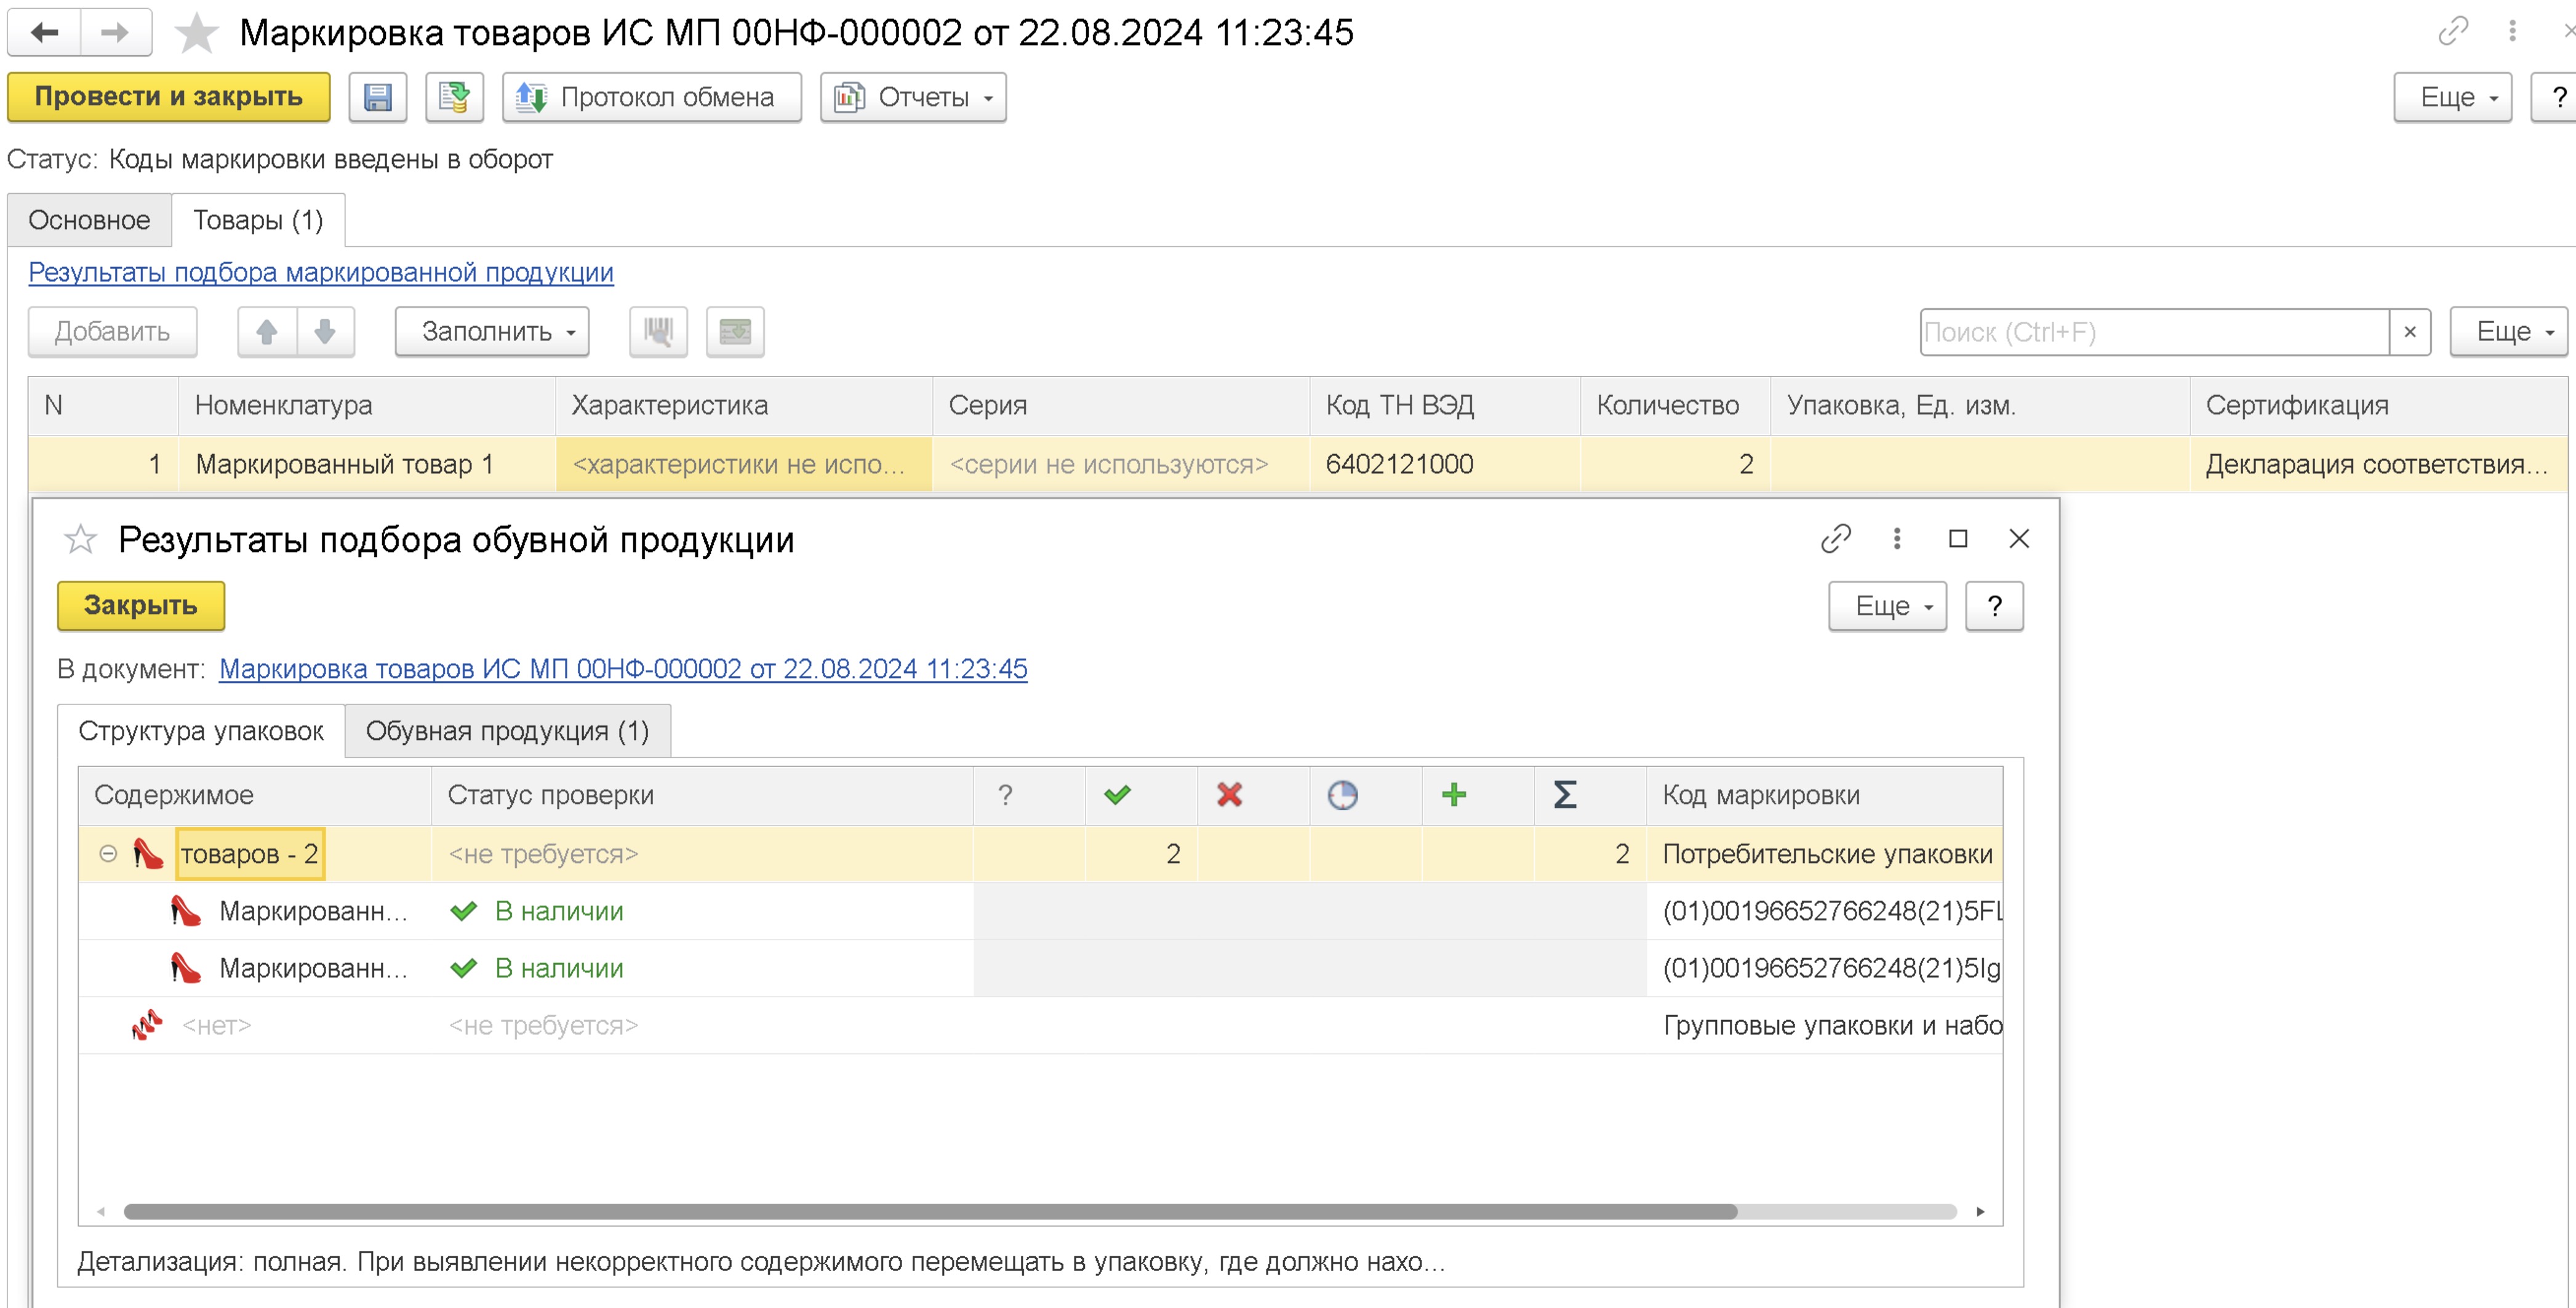Select the row with code ending 5FL

[1040, 911]
